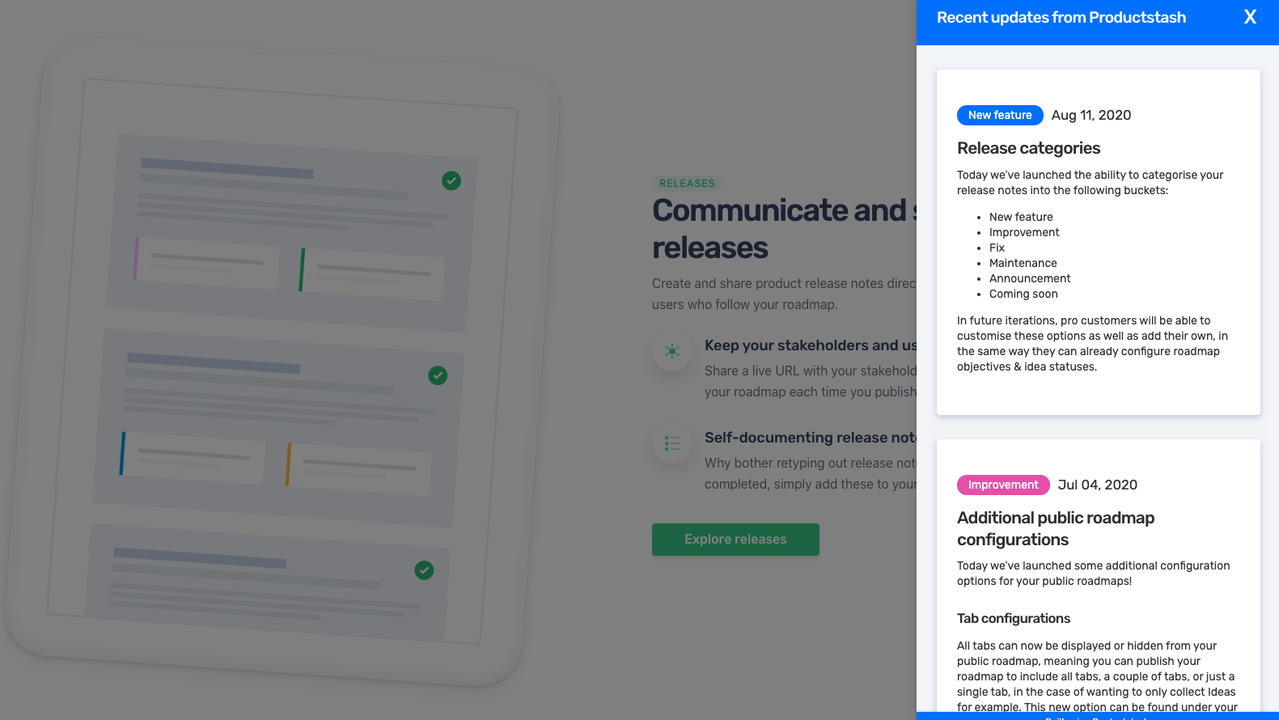Viewport: 1279px width, 720px height.
Task: Click the Recent updates from Productstash title
Action: pyautogui.click(x=1061, y=17)
